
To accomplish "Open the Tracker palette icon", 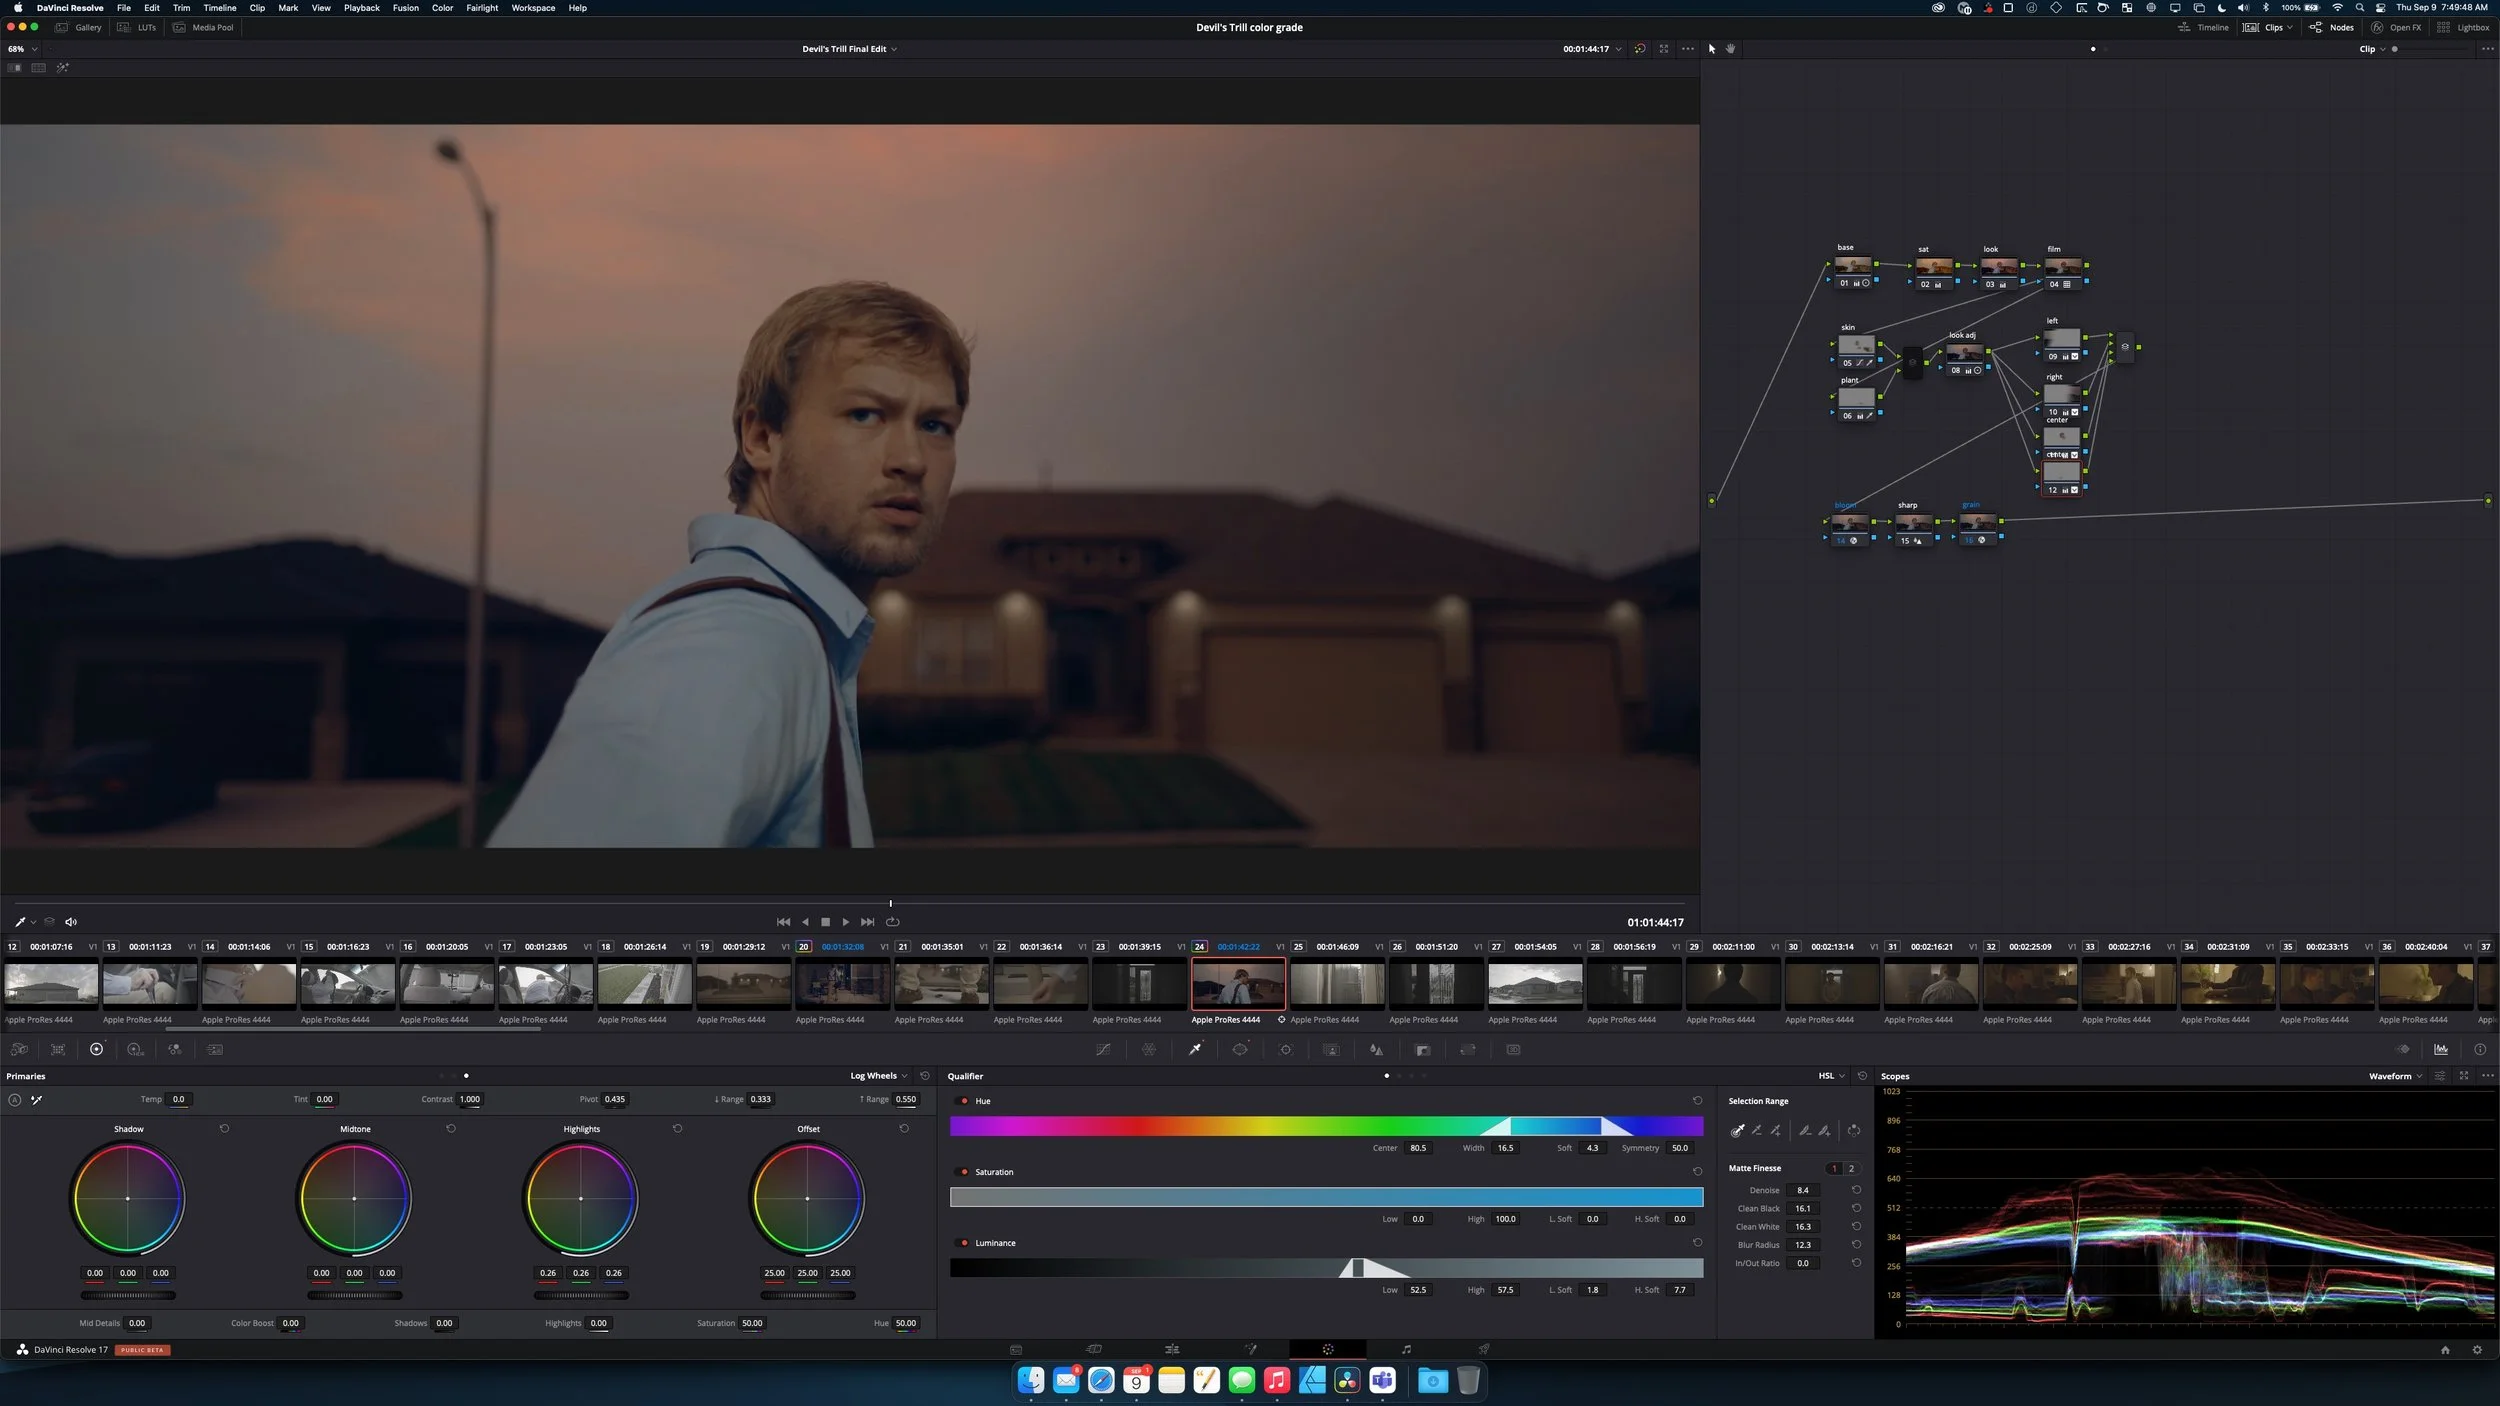I will pyautogui.click(x=1286, y=1050).
